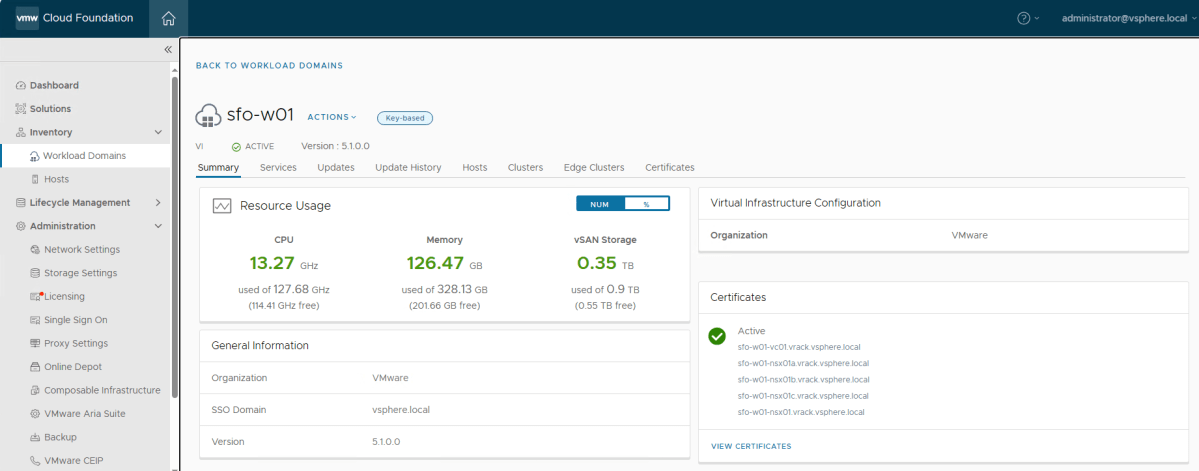The image size is (1199, 471).
Task: Open the administrator@vsphere.local user menu
Action: [1129, 18]
